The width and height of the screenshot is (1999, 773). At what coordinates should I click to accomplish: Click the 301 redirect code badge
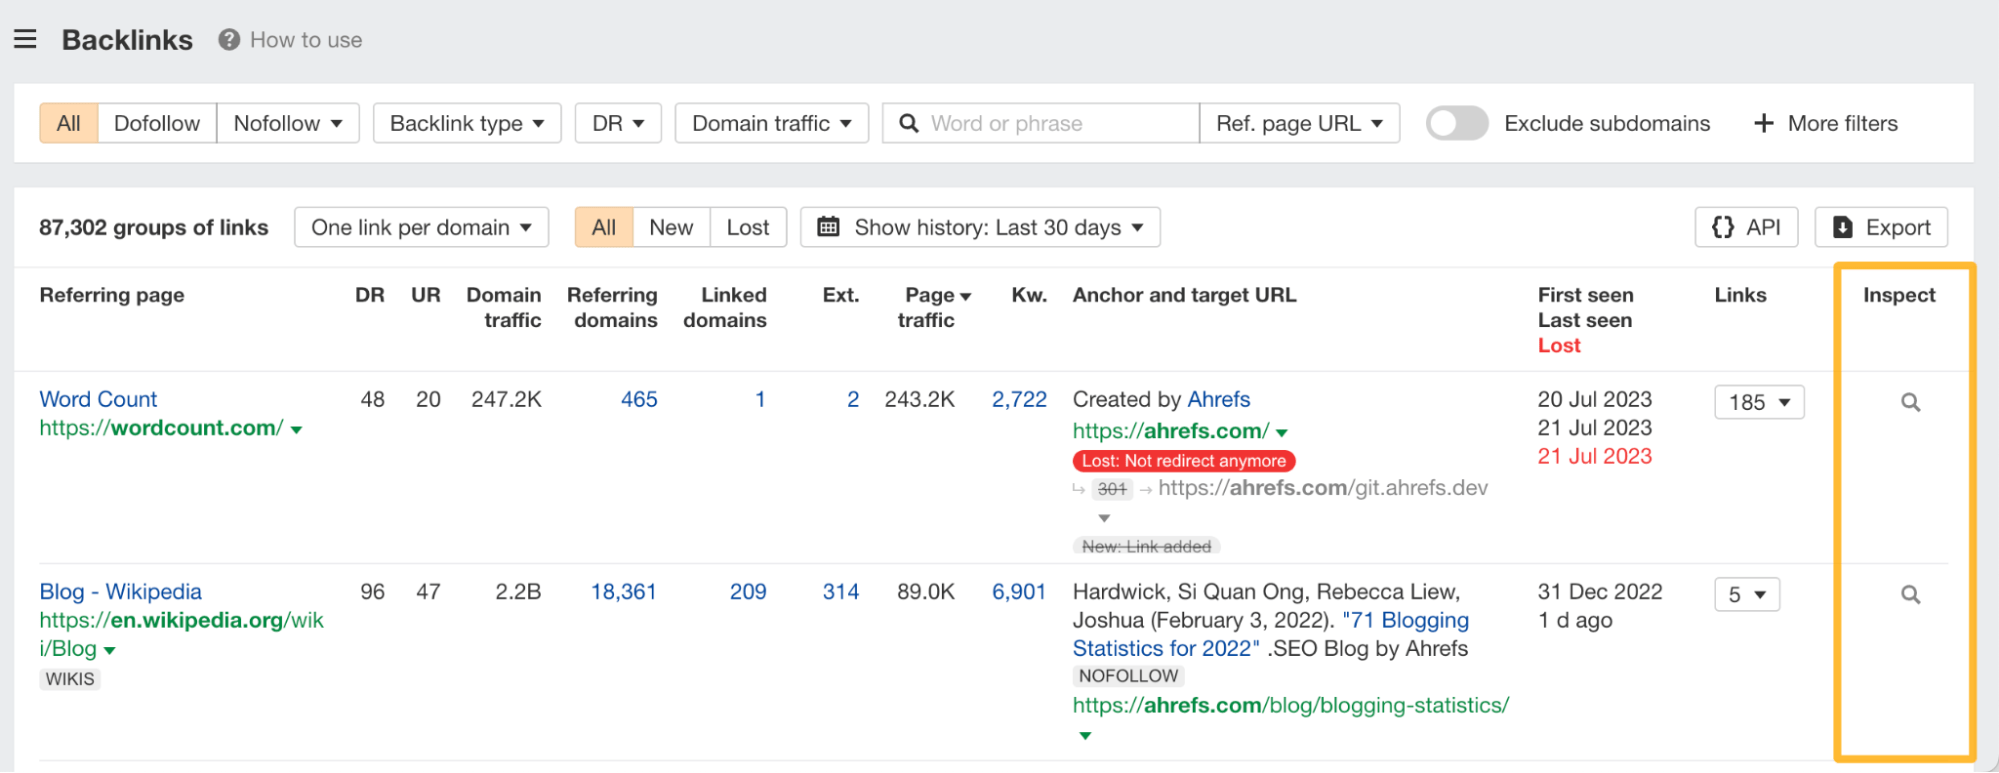1112,489
